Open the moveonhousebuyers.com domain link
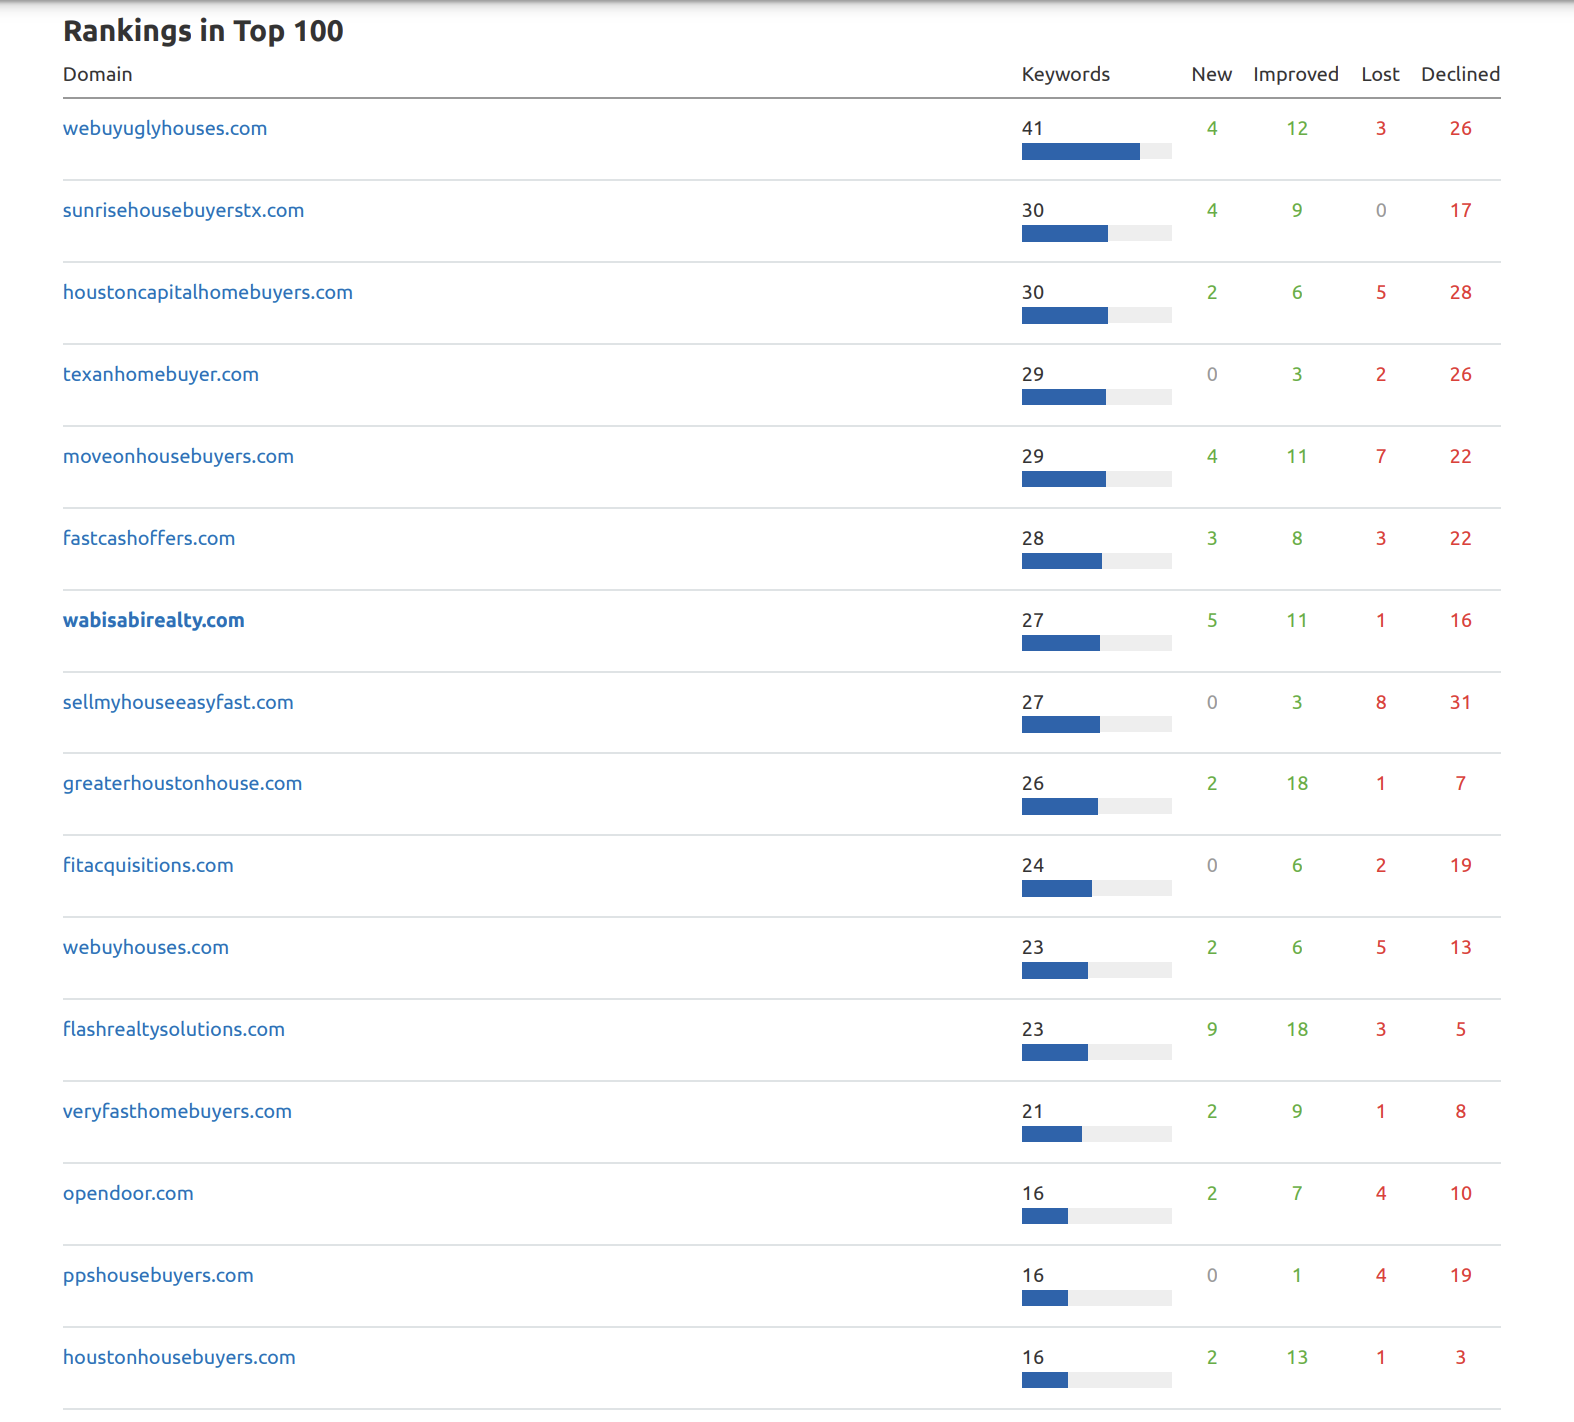This screenshot has width=1574, height=1422. [178, 456]
